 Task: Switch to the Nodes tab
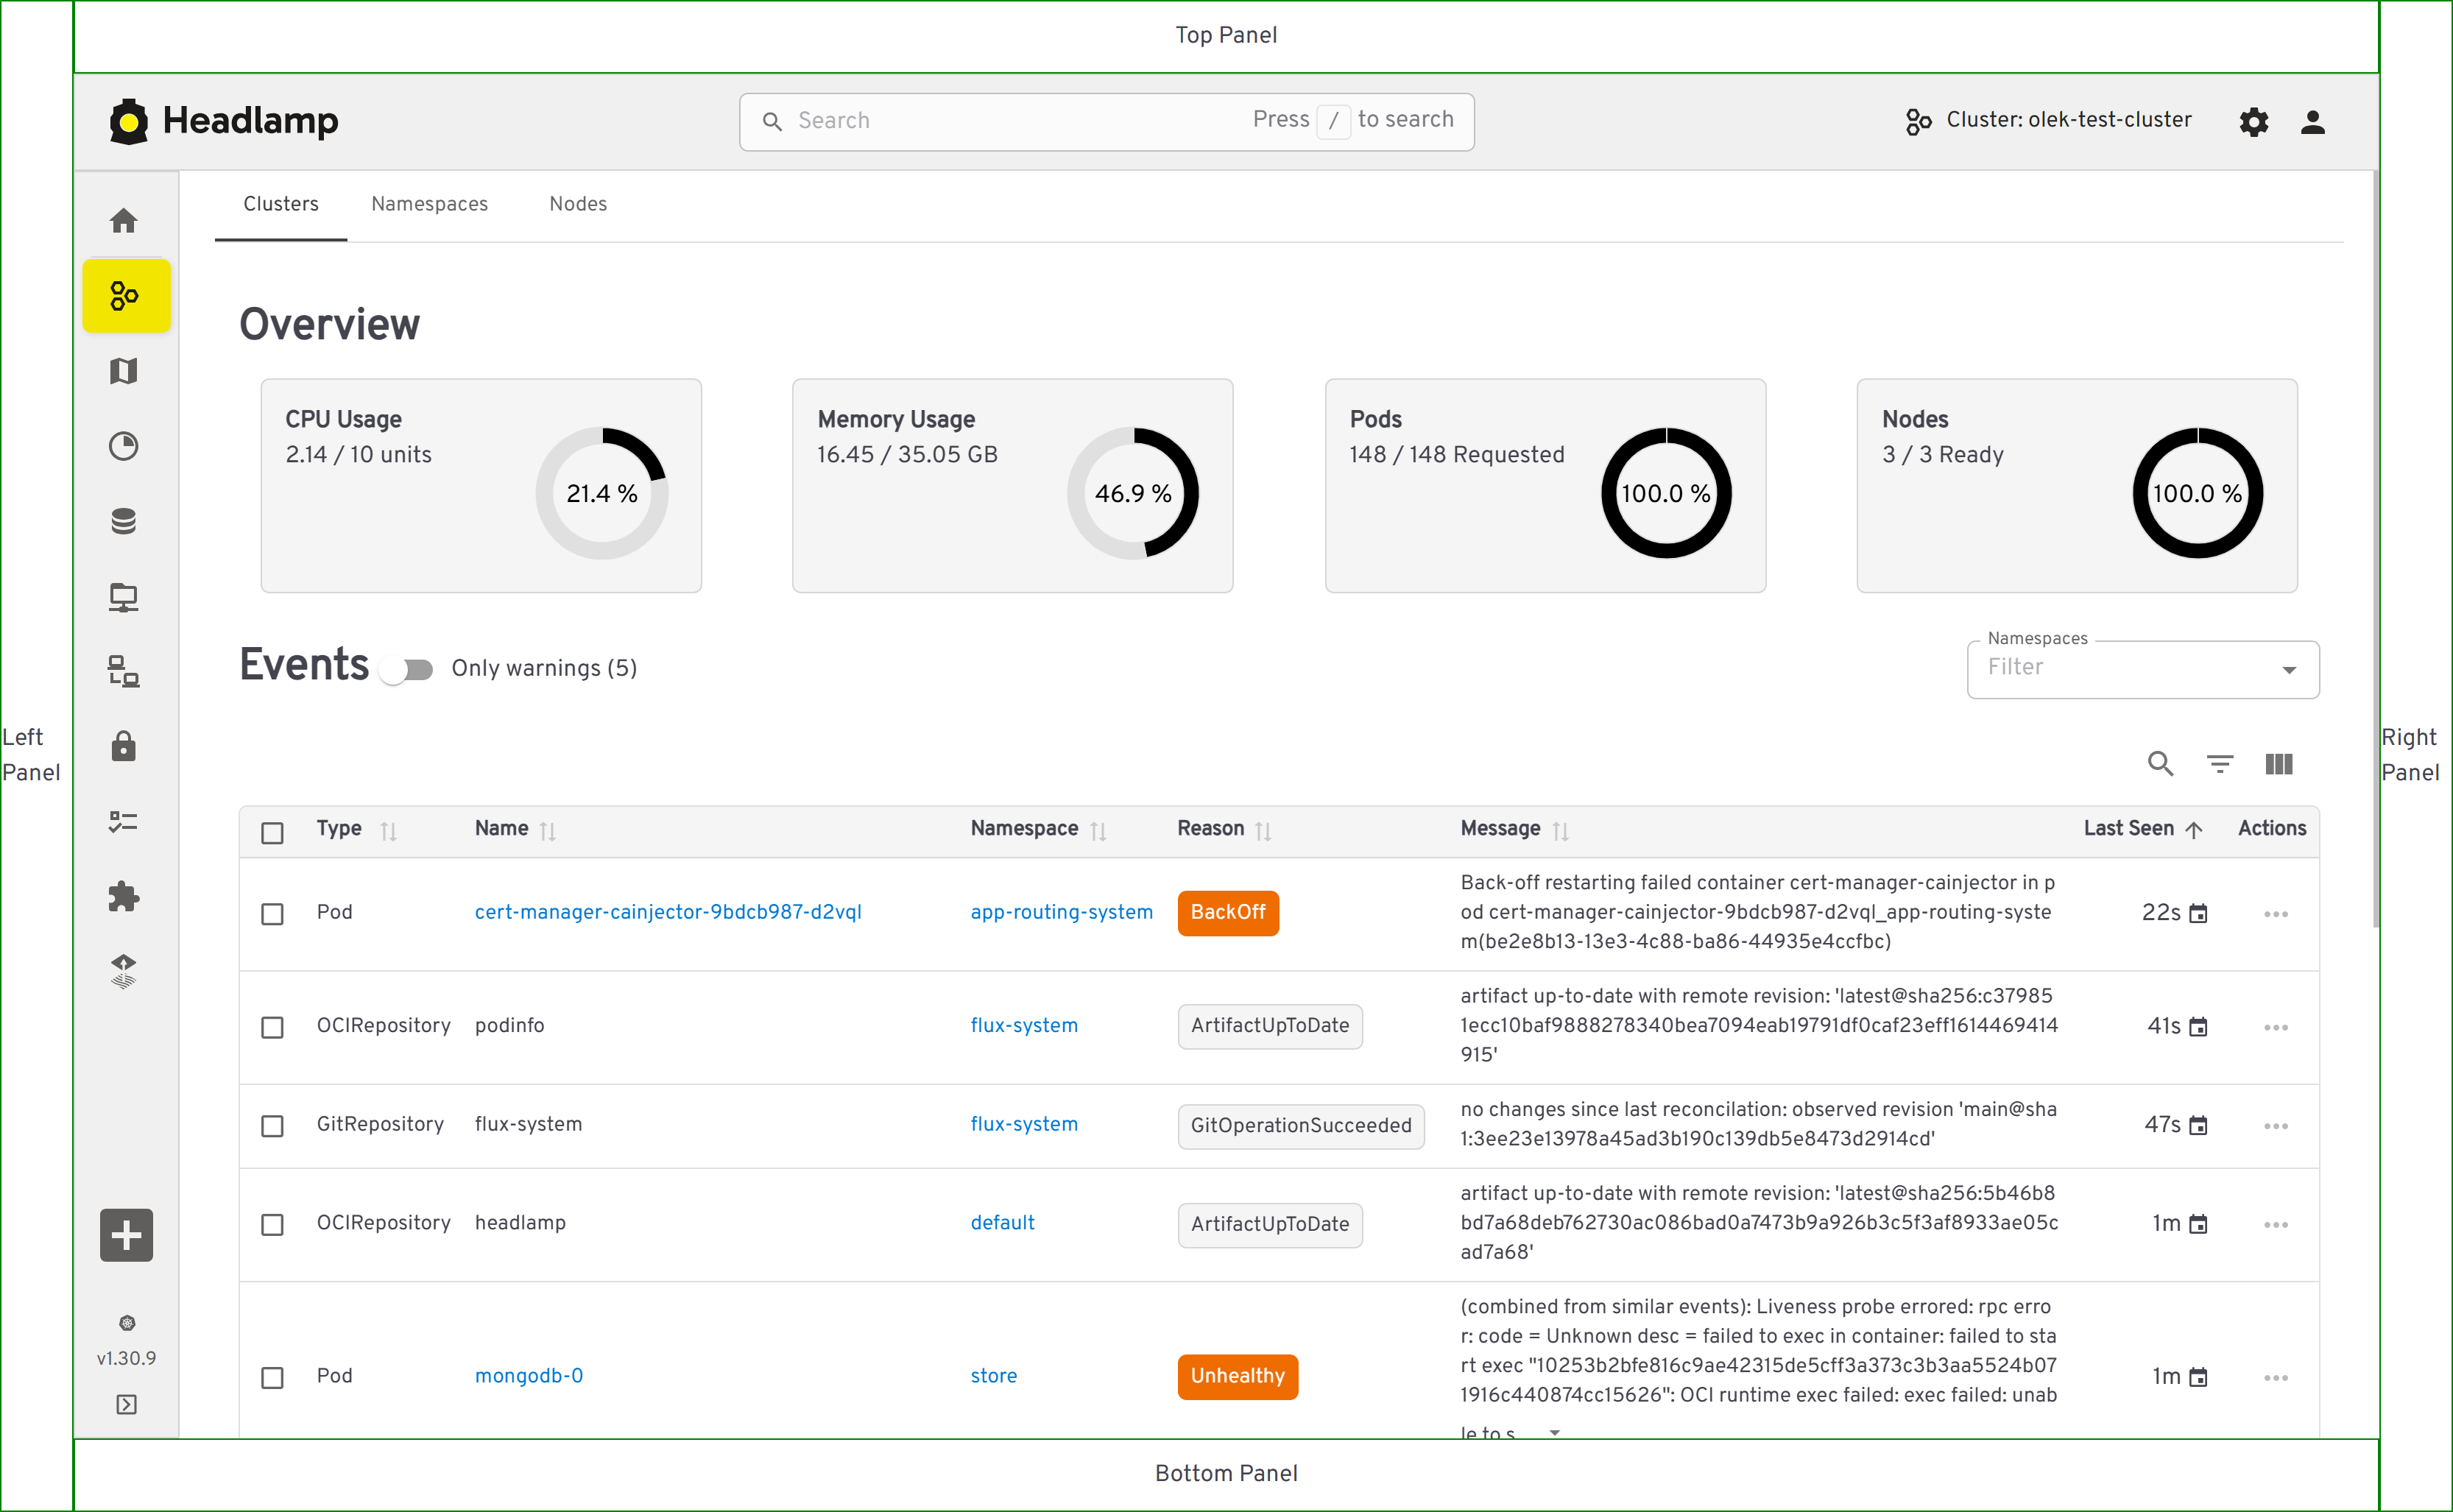[578, 204]
